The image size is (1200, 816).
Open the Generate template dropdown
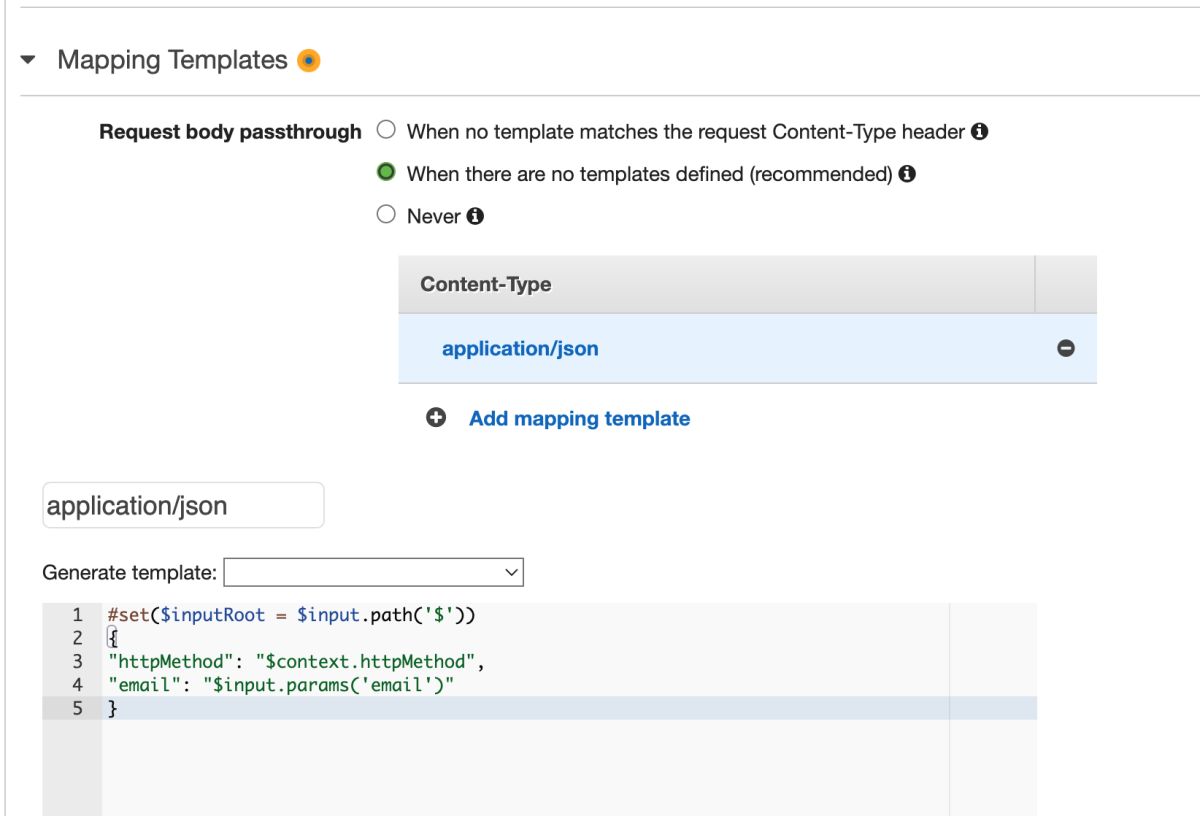coord(373,573)
